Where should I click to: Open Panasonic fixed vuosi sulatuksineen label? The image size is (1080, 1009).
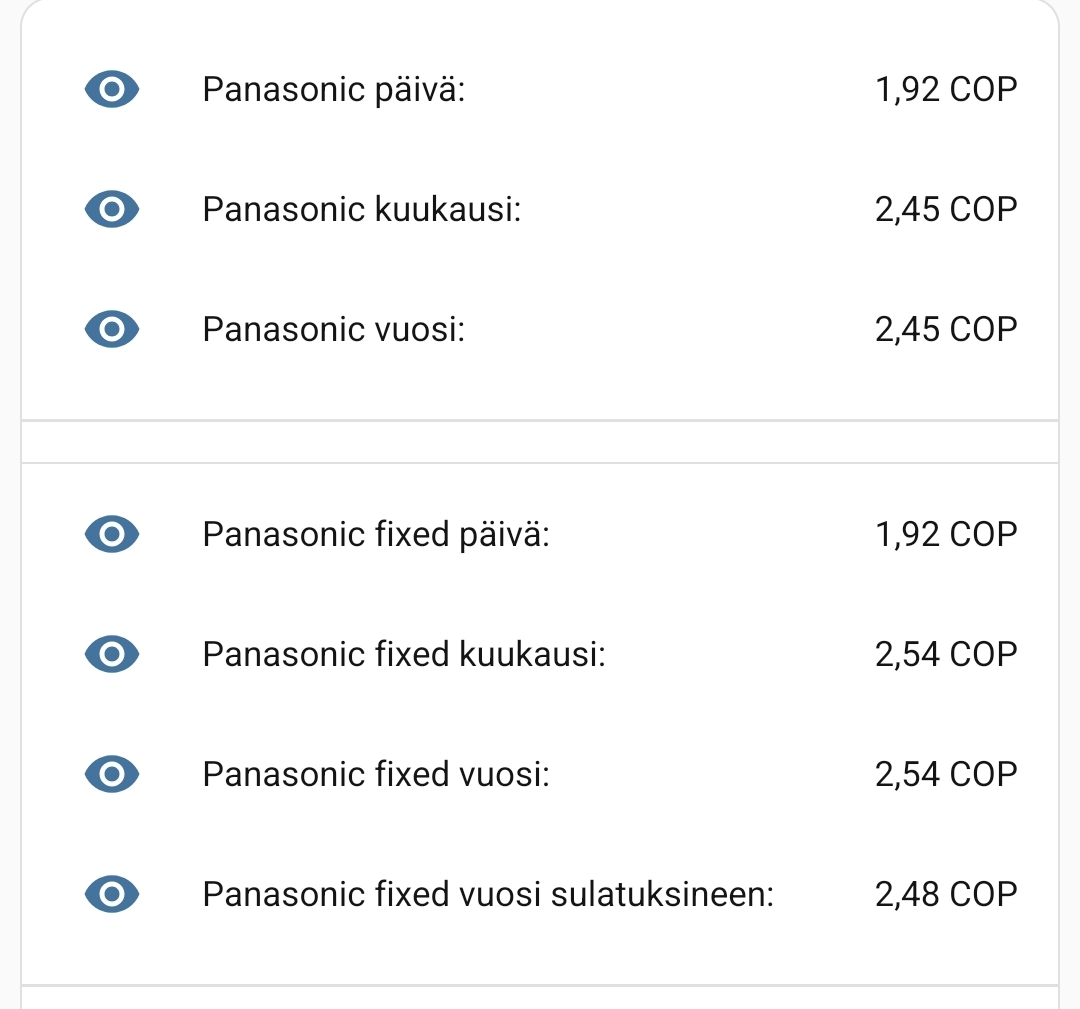click(x=488, y=893)
